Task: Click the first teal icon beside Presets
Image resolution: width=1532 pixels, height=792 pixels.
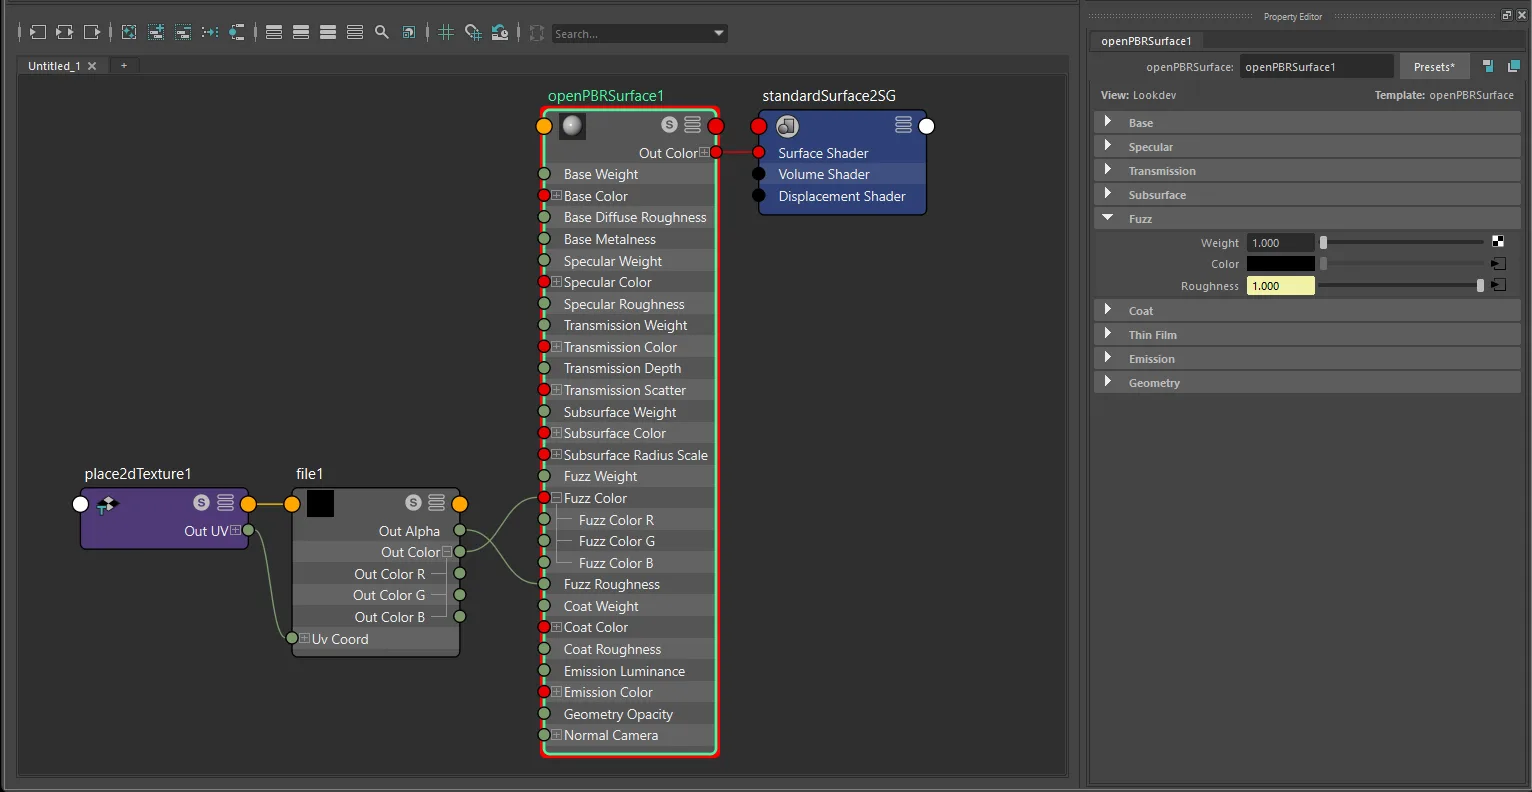Action: coord(1488,66)
